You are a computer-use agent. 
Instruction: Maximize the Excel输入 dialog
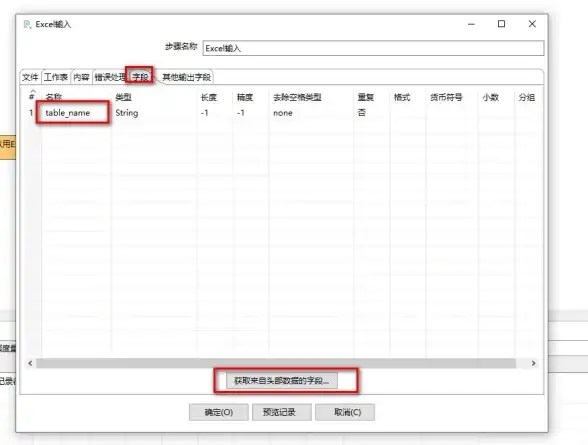tap(501, 24)
